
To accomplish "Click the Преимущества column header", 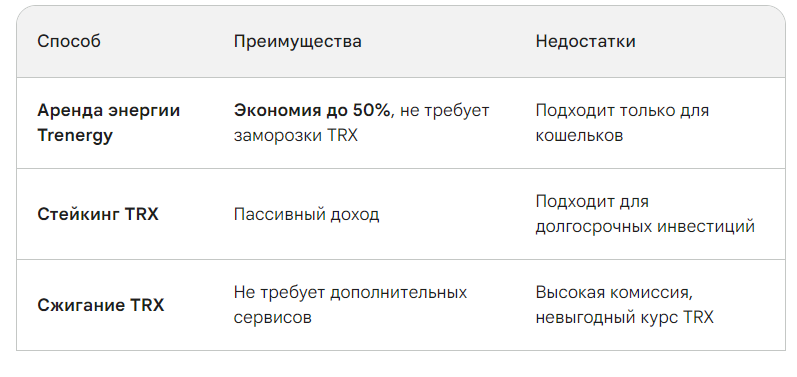I will [297, 42].
